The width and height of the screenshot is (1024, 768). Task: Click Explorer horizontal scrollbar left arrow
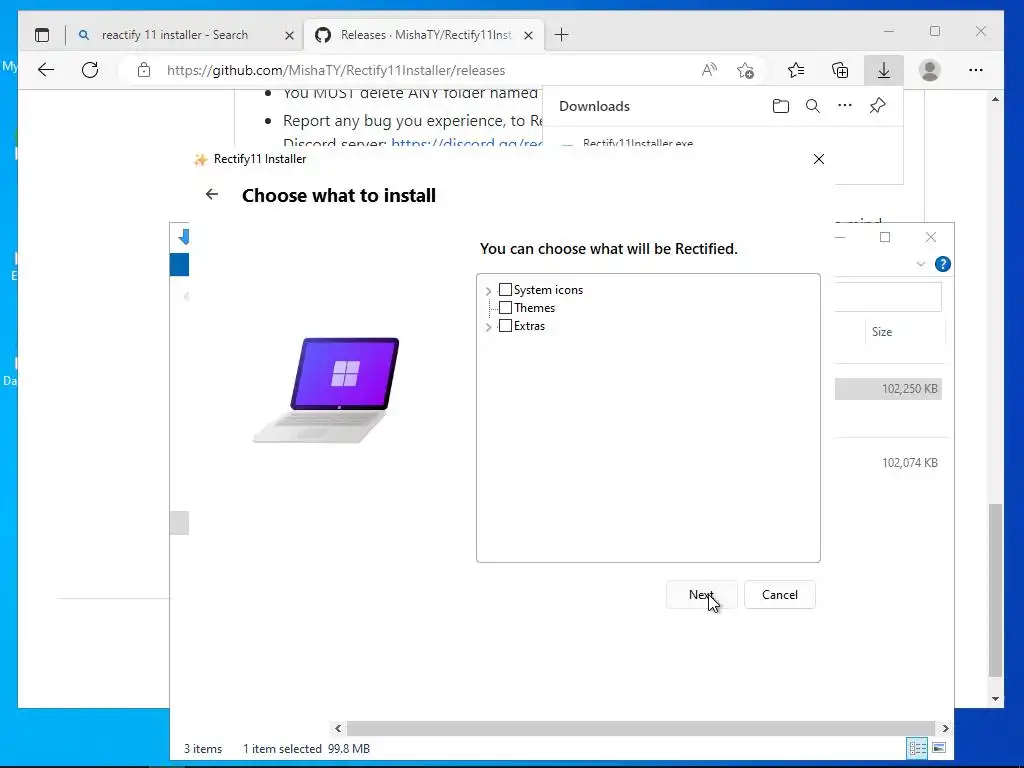pos(338,728)
